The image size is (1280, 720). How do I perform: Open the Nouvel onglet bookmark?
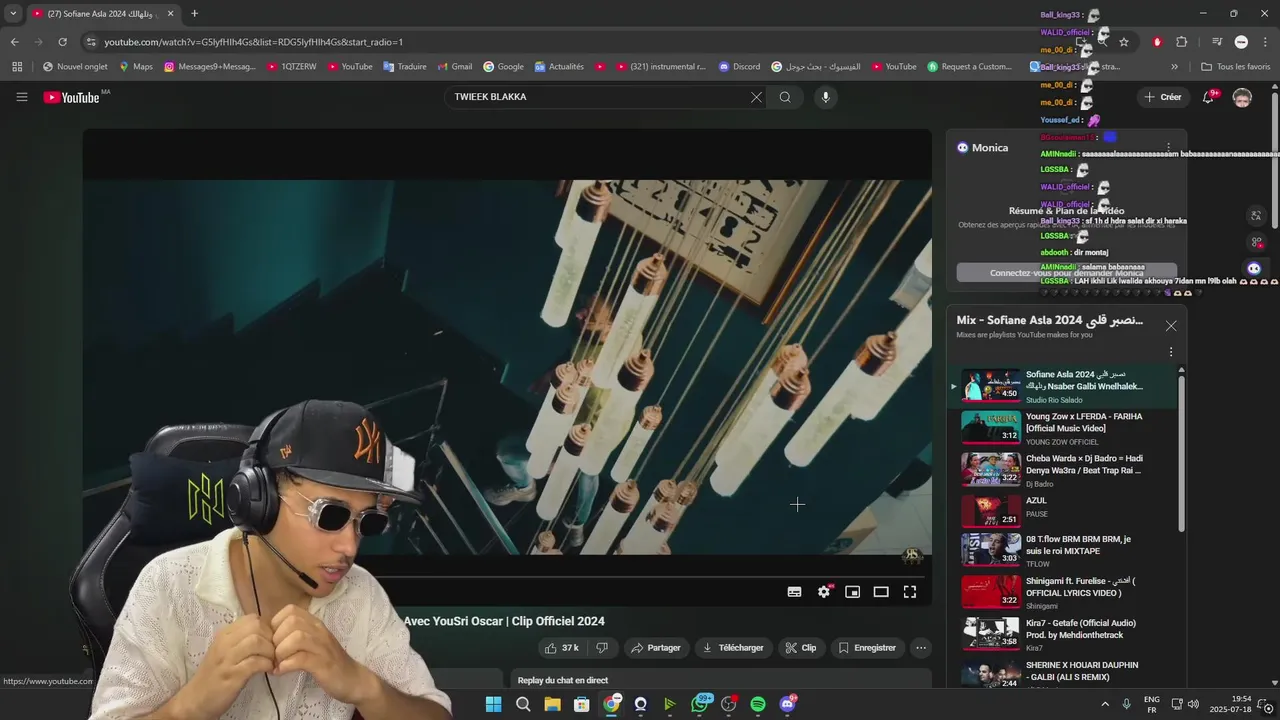point(75,67)
